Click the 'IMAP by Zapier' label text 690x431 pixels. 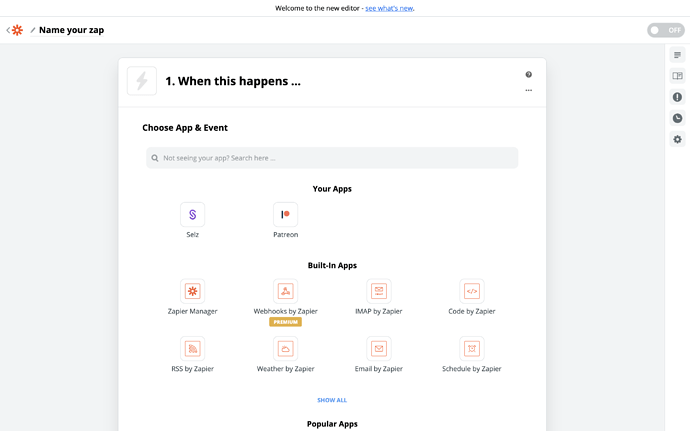click(378, 311)
